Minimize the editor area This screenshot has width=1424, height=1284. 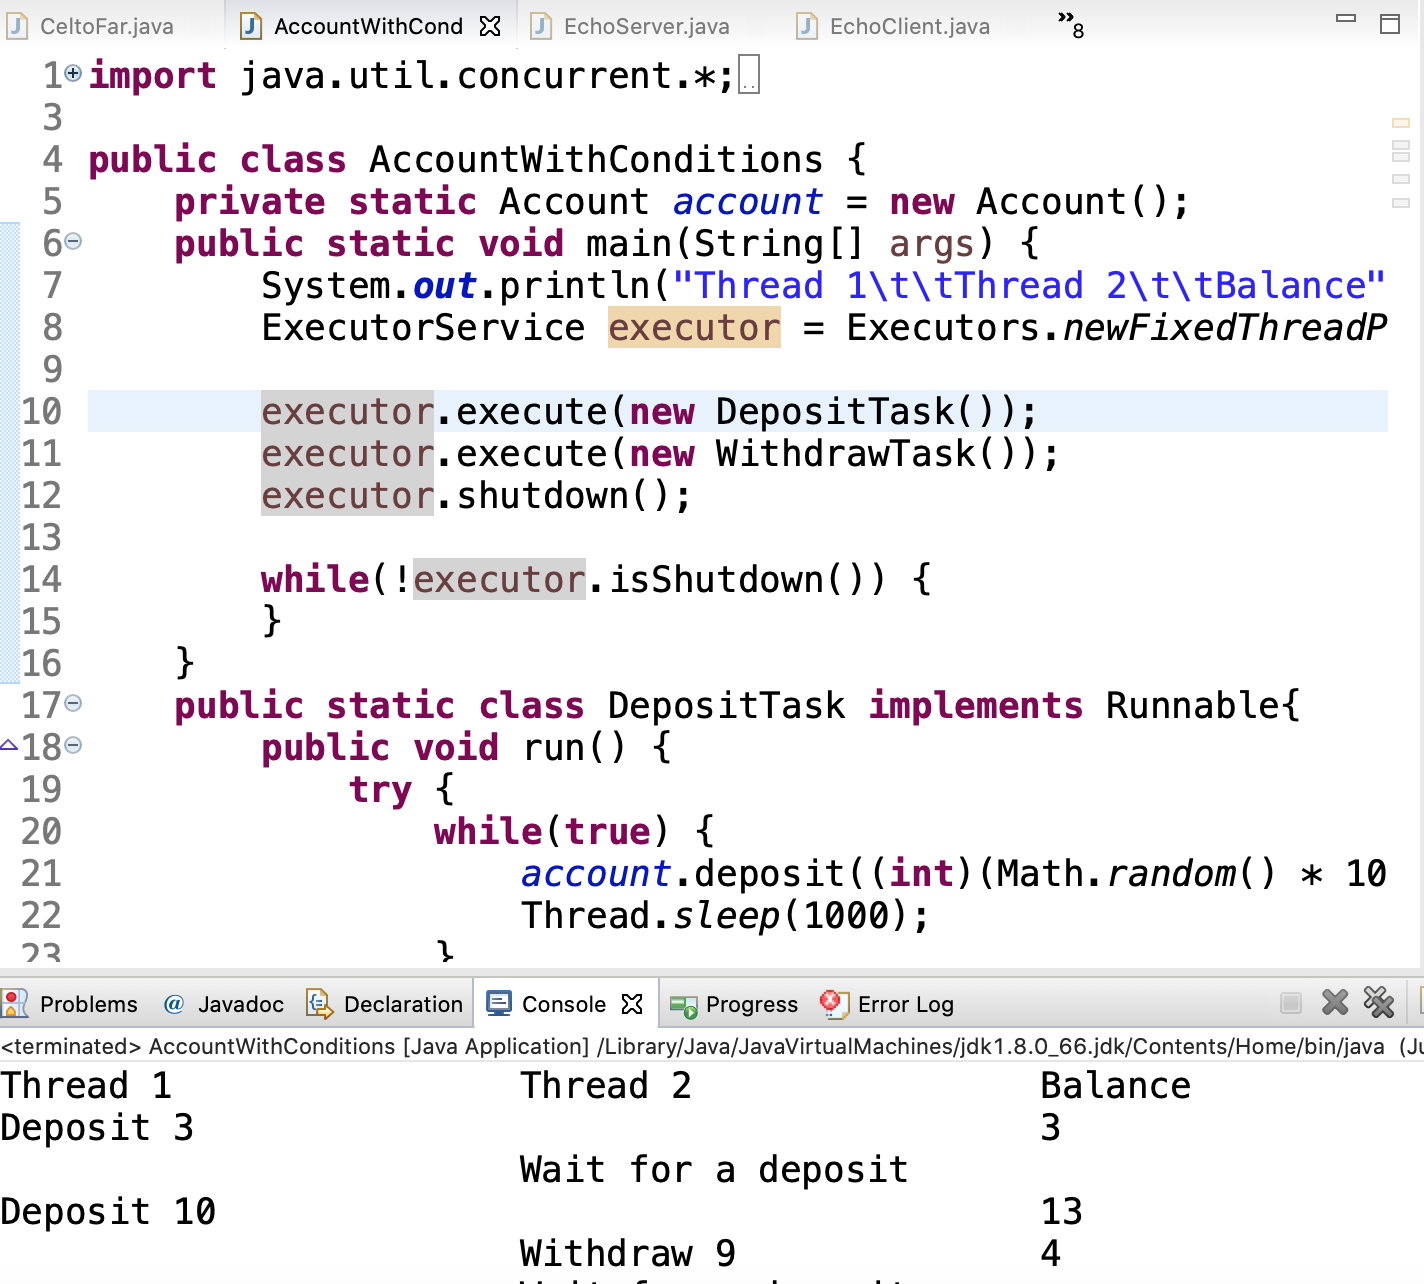(1346, 18)
